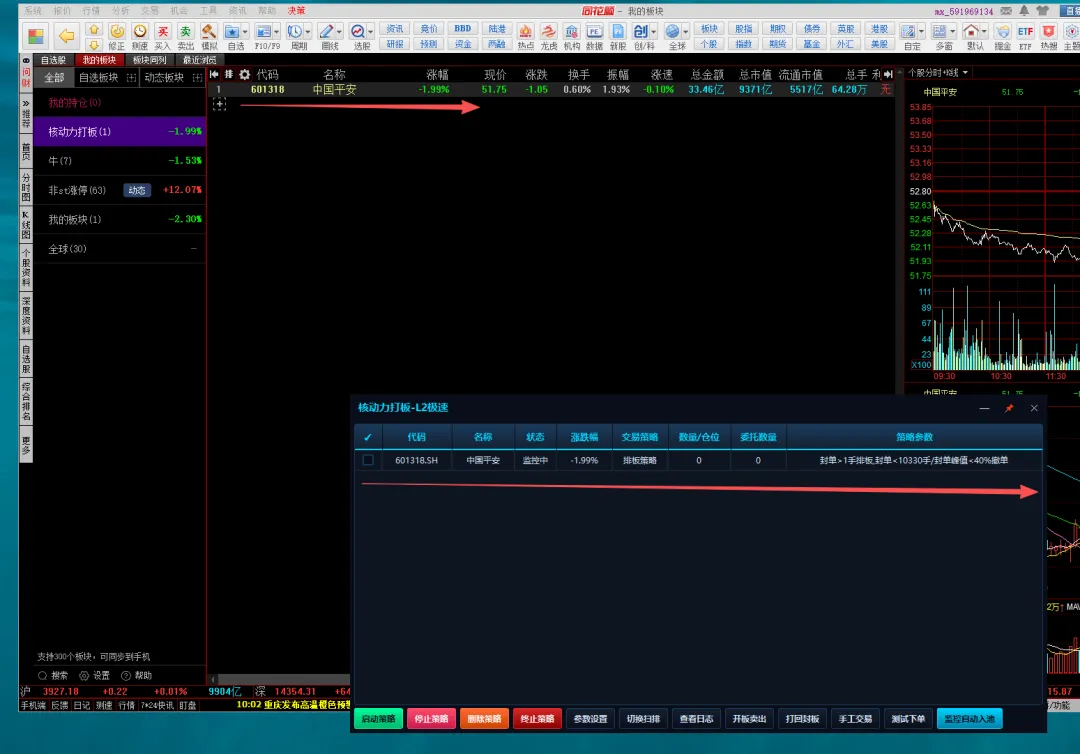Open the 决策 menu
Screen dimensions: 1080x754
click(296, 11)
